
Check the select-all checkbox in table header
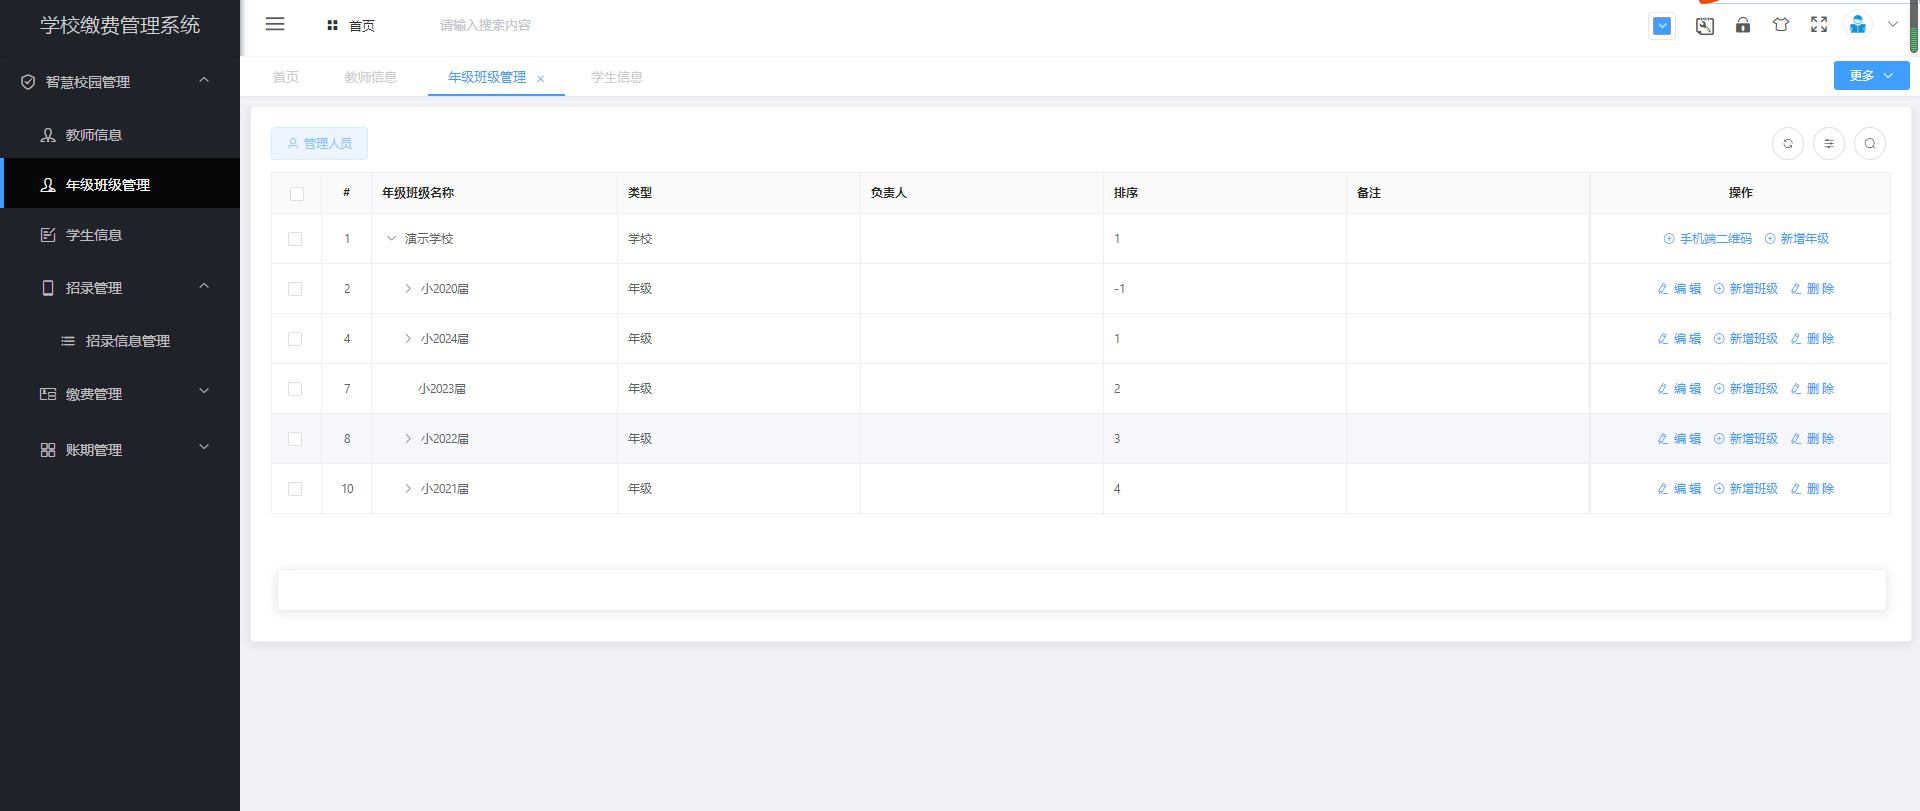(x=297, y=194)
